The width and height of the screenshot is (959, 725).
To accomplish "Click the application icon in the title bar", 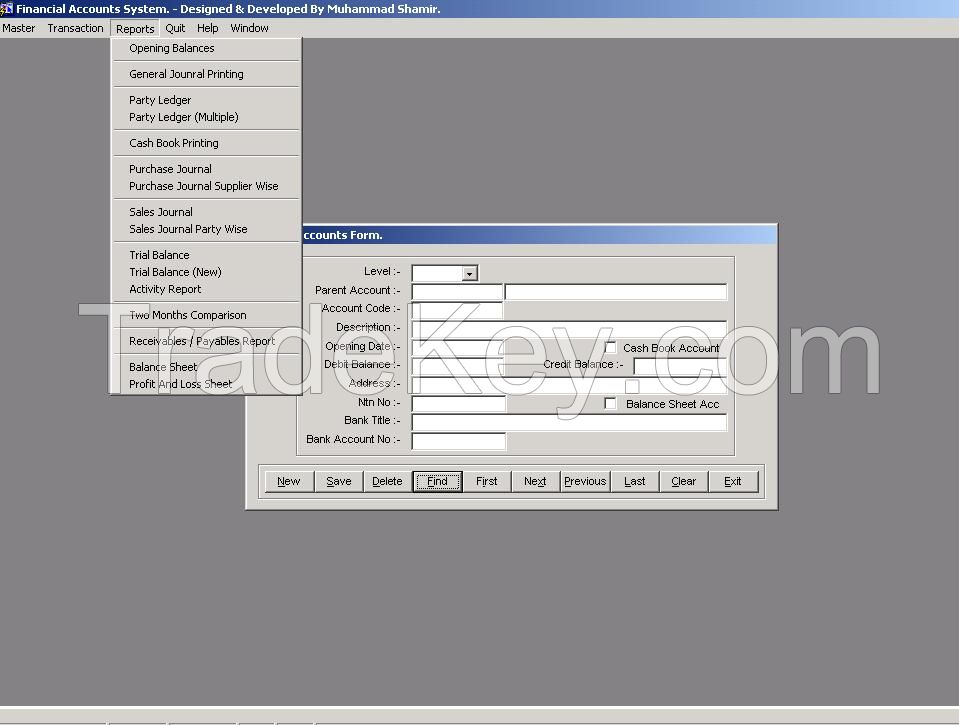I will 8,8.
